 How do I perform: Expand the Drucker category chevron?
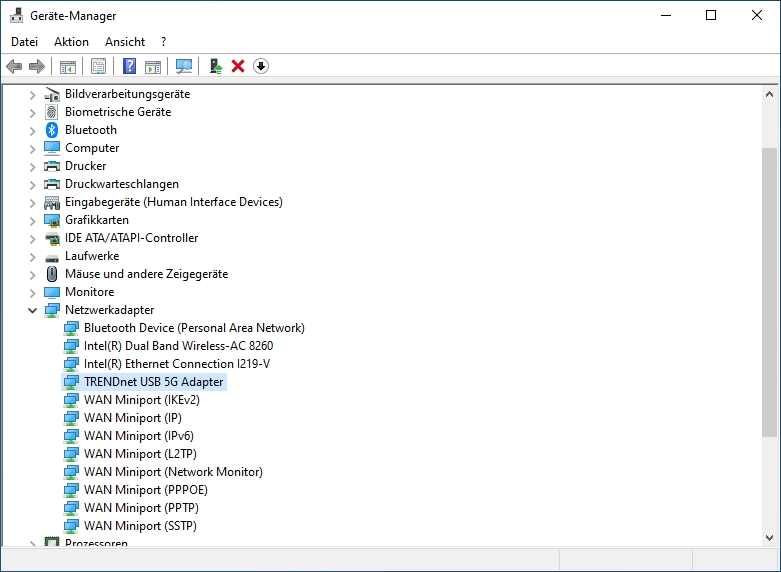click(x=32, y=166)
